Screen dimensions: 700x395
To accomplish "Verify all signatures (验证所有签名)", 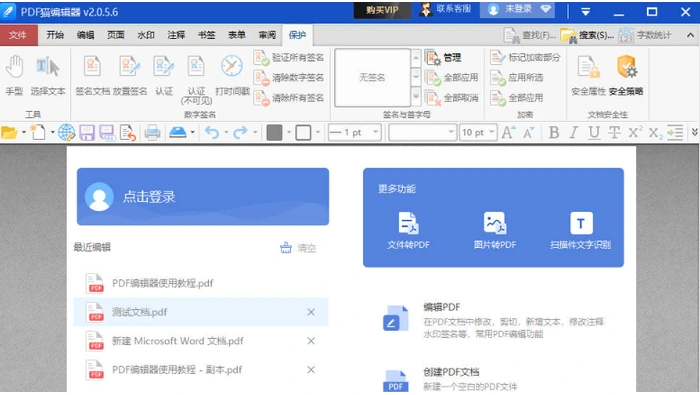I will pyautogui.click(x=288, y=58).
